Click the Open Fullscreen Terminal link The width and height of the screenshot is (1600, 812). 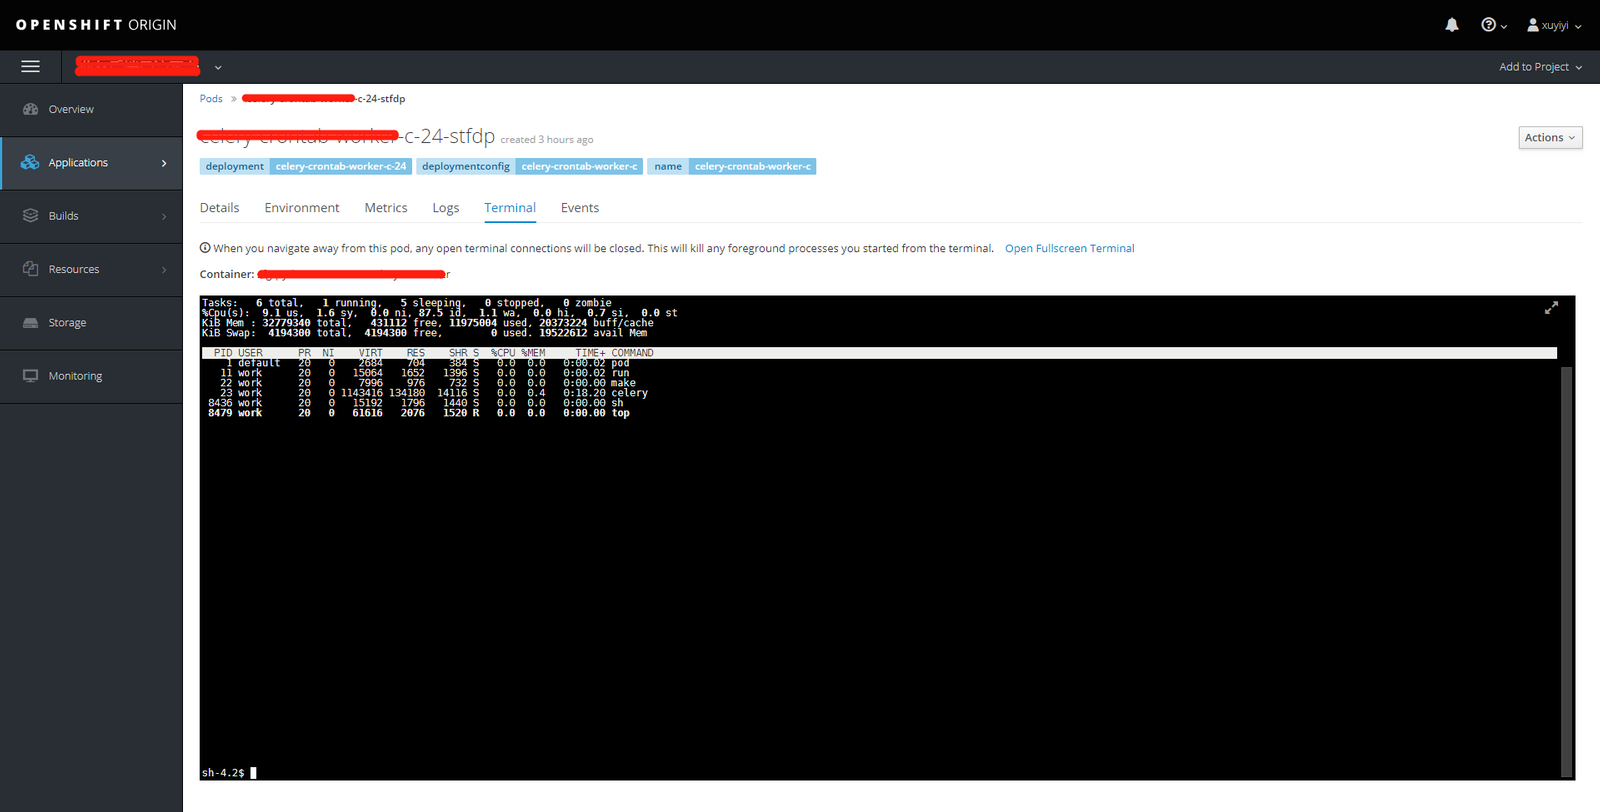[x=1069, y=249]
